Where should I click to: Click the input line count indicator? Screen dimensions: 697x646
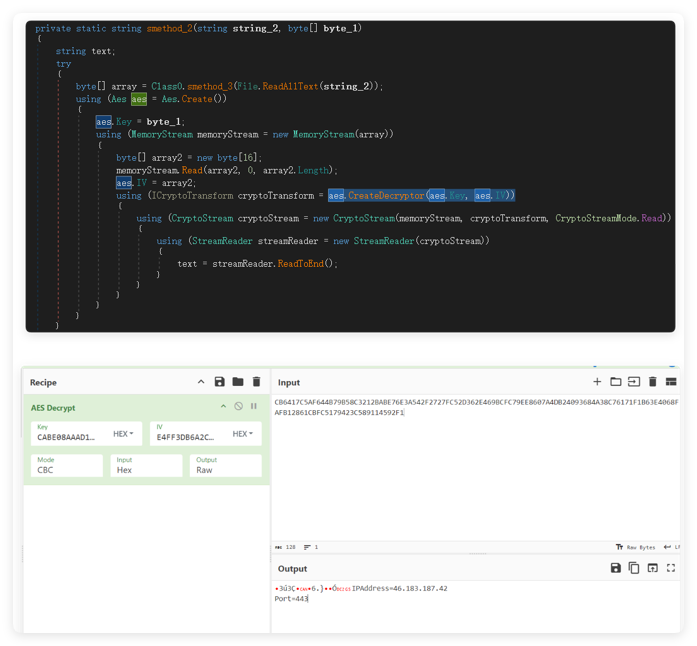click(311, 547)
